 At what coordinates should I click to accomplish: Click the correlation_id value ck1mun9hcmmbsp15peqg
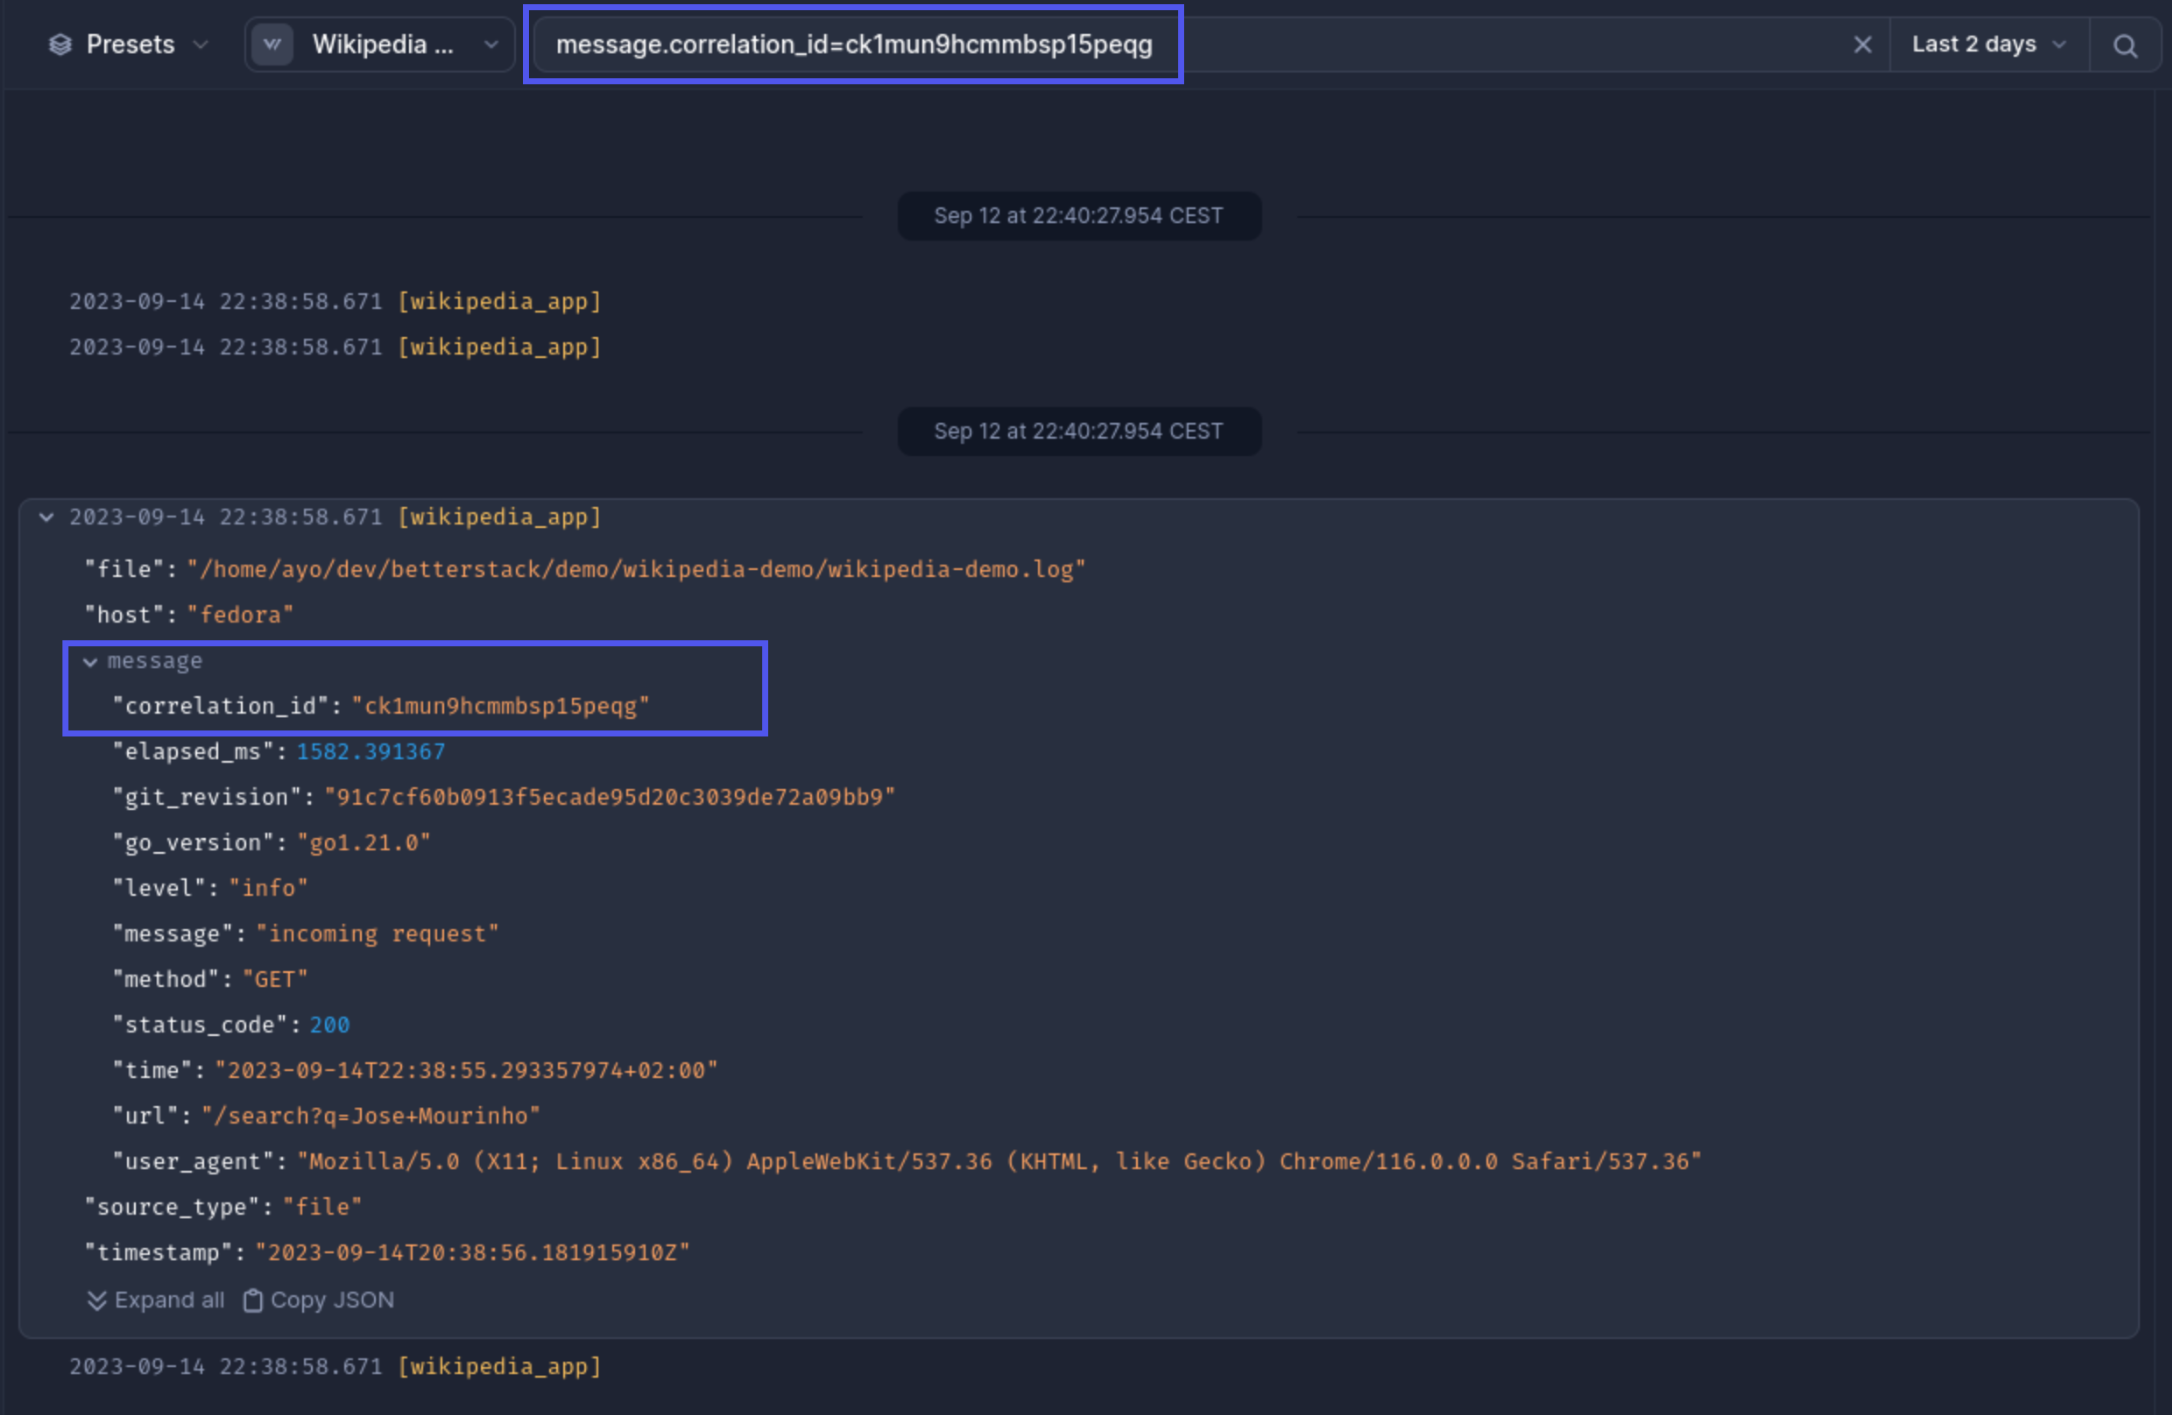click(x=500, y=706)
